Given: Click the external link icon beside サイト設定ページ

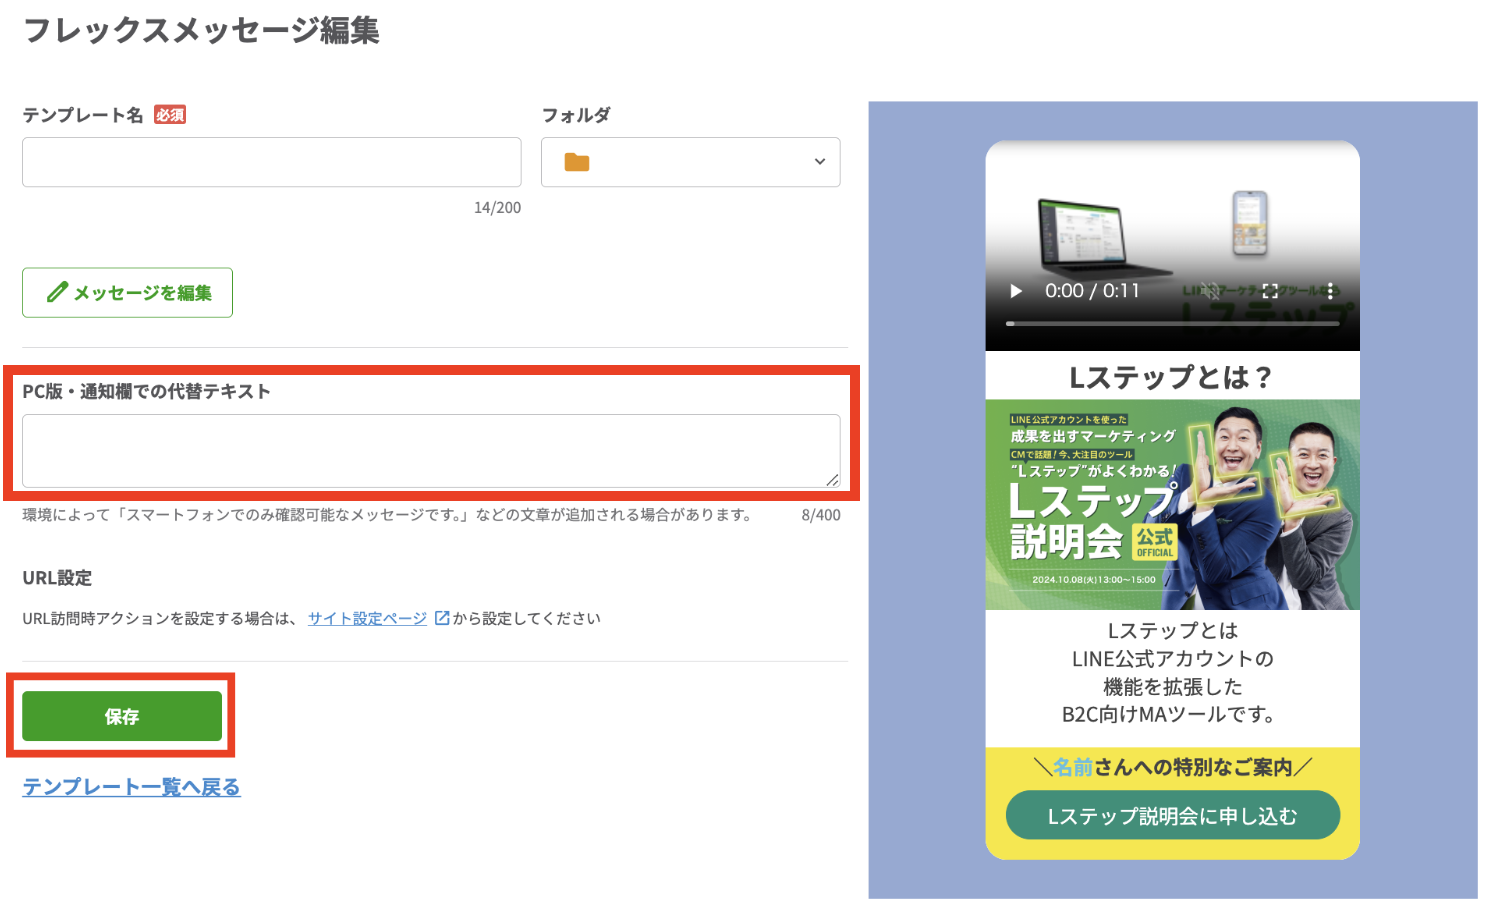Looking at the screenshot, I should pos(442,618).
